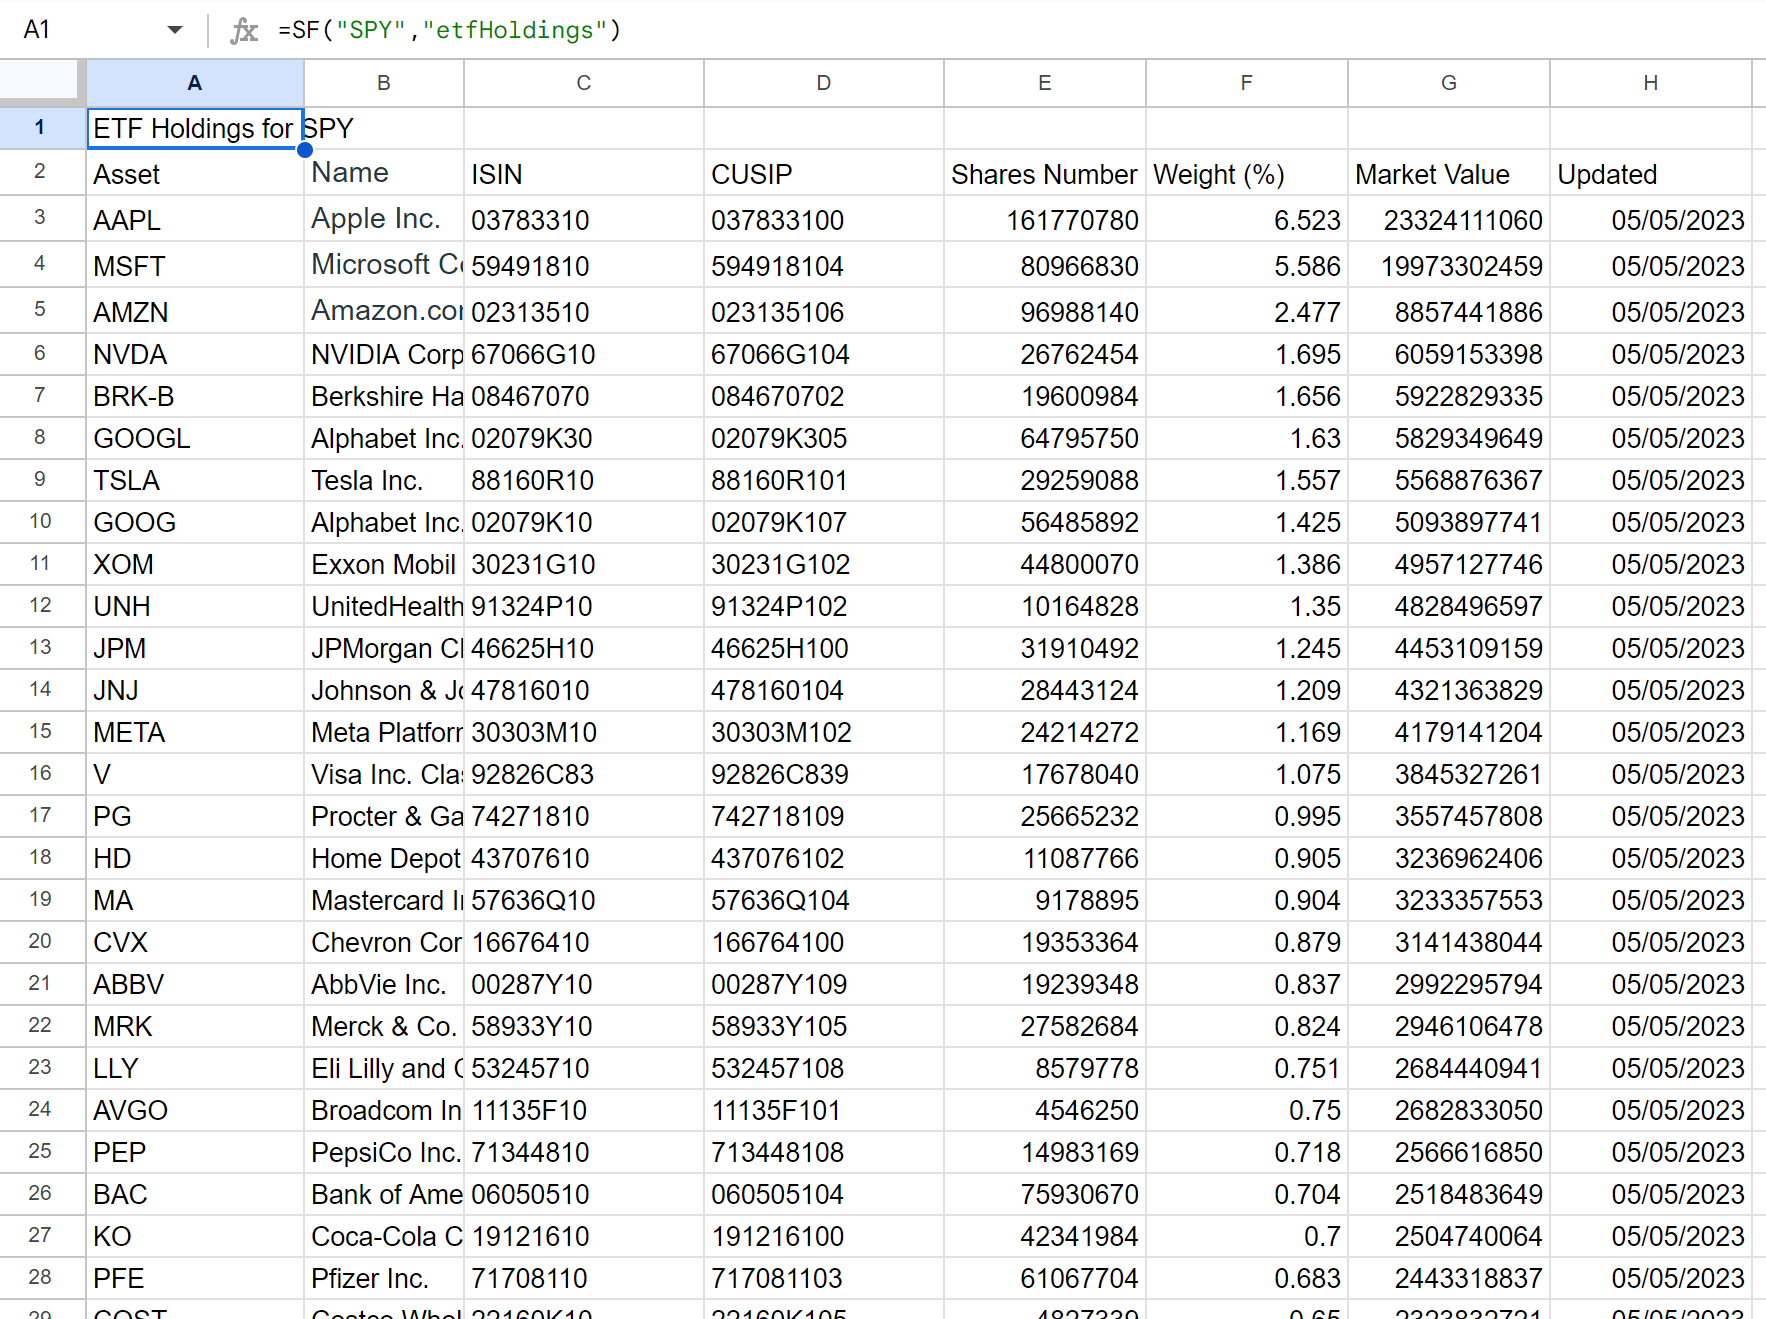Select the column D header
Image resolution: width=1766 pixels, height=1319 pixels.
pyautogui.click(x=824, y=83)
